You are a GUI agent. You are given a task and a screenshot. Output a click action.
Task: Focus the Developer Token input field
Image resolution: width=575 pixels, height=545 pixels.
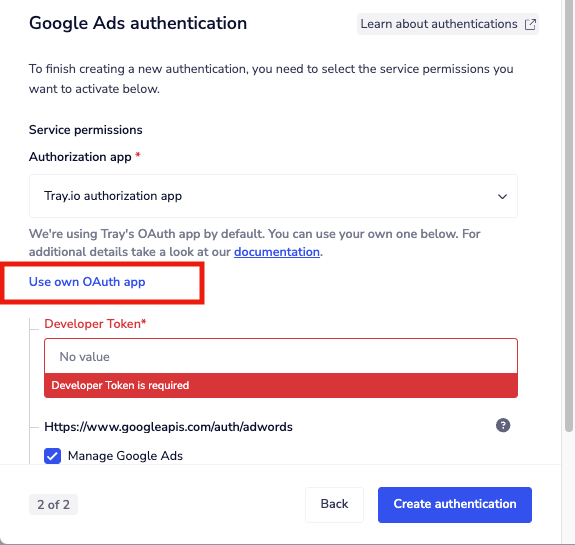tap(281, 356)
